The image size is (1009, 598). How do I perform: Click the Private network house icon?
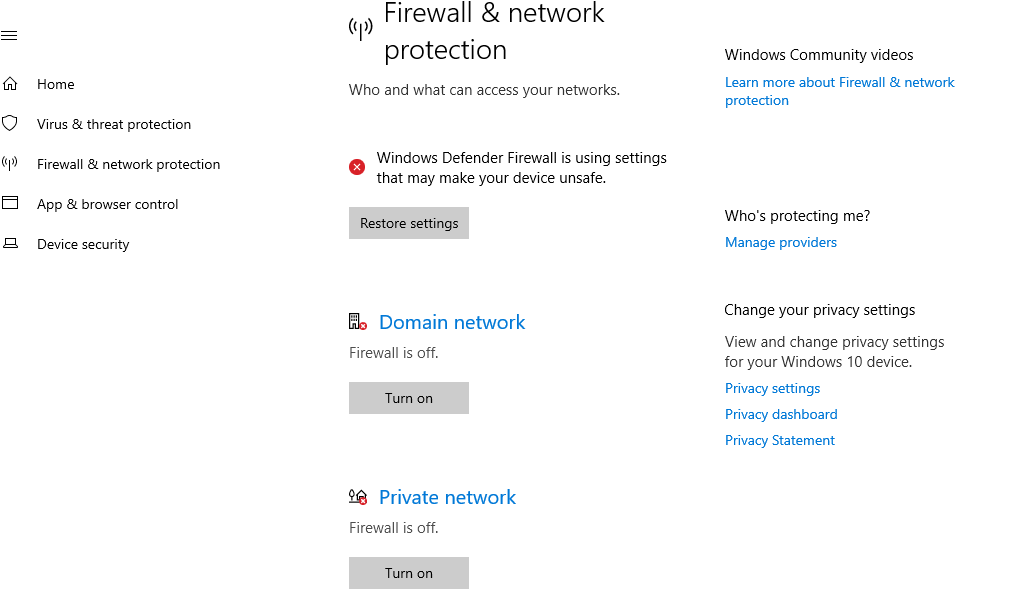358,496
